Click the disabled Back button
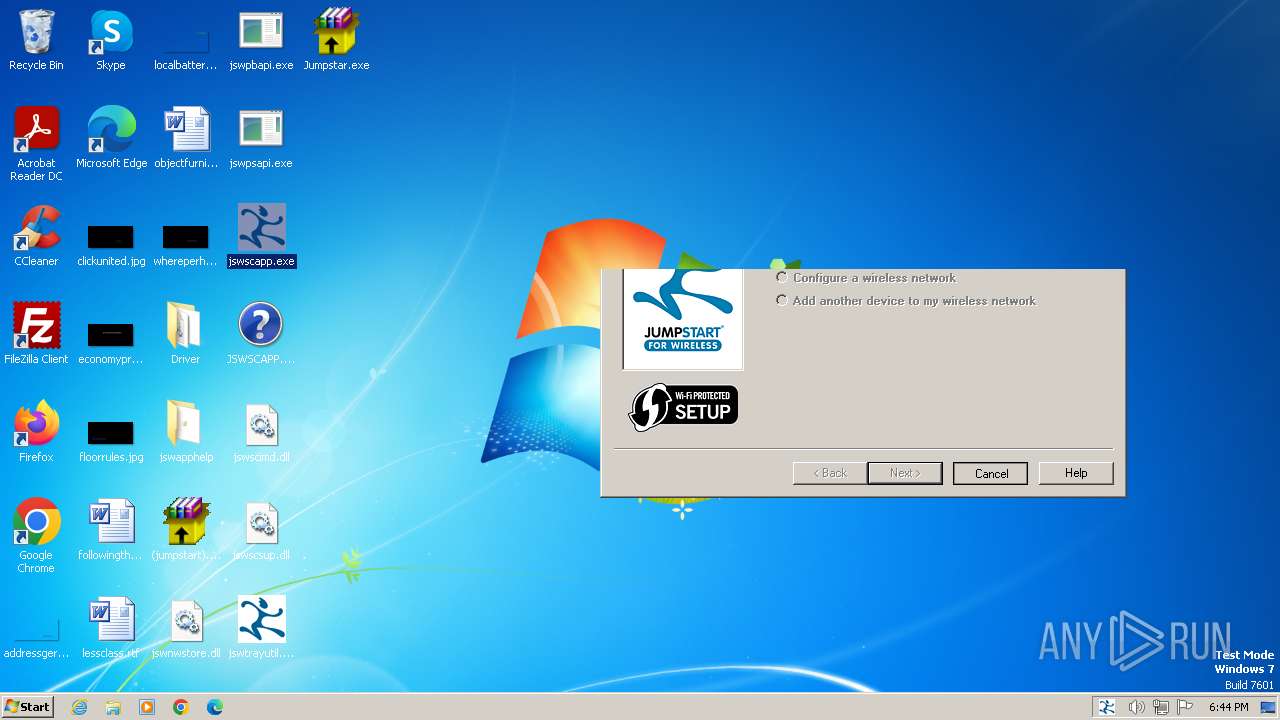The width and height of the screenshot is (1280, 720). (829, 473)
